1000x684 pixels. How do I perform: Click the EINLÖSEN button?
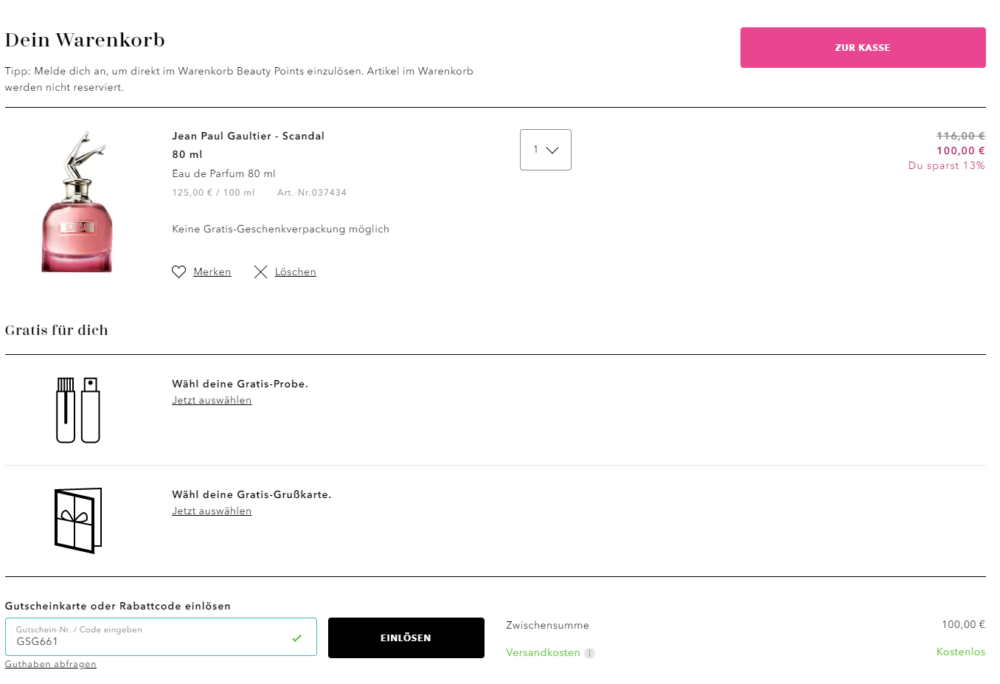(406, 637)
